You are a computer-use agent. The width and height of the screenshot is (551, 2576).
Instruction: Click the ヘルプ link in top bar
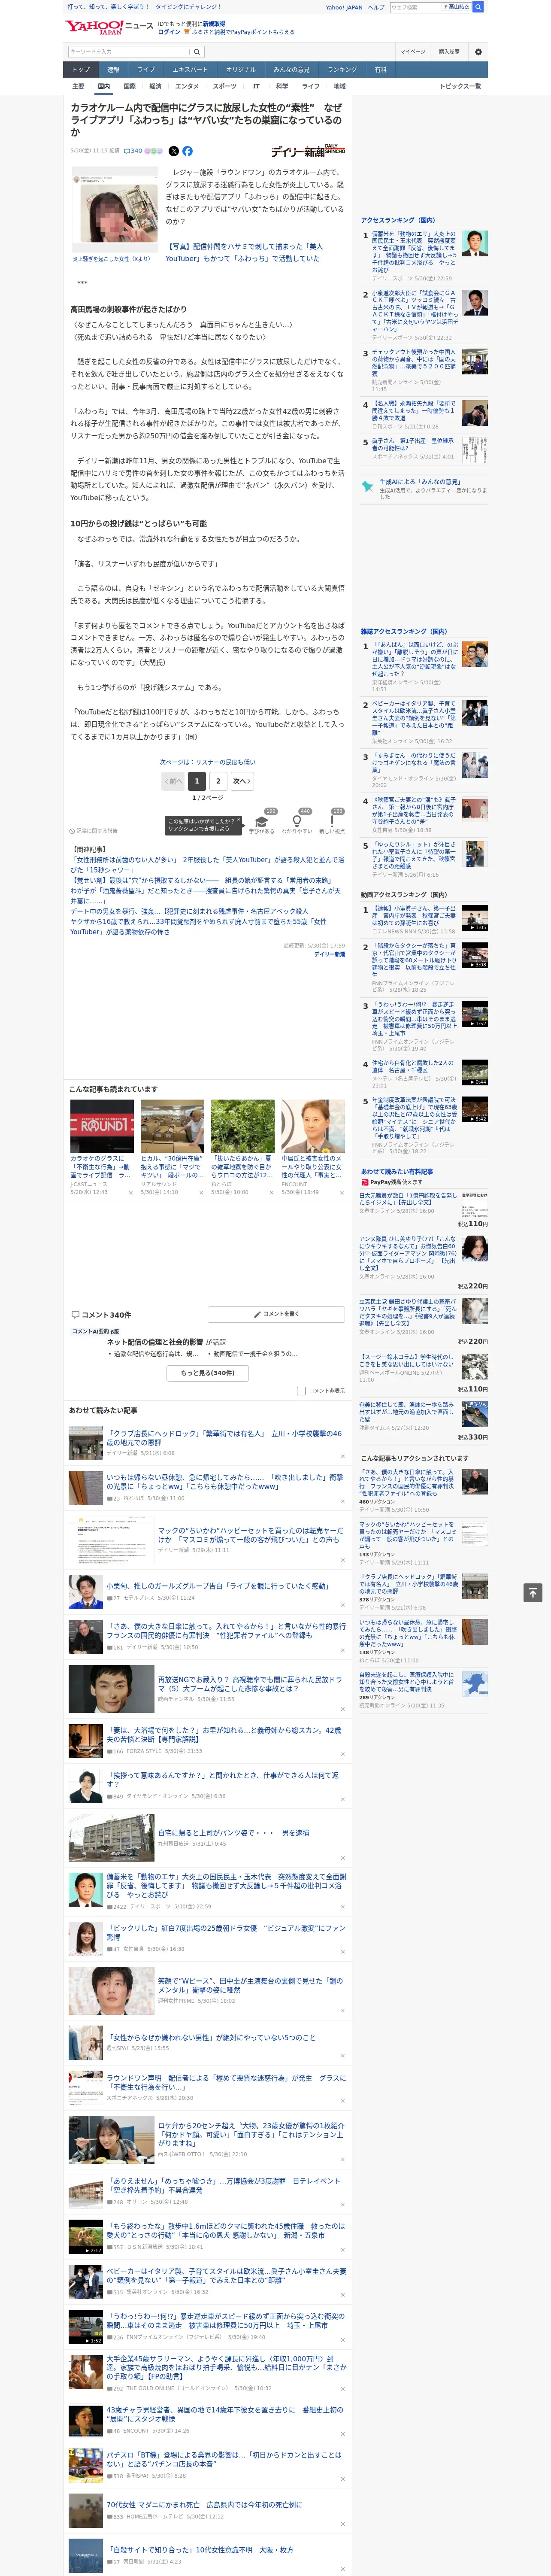point(376,7)
